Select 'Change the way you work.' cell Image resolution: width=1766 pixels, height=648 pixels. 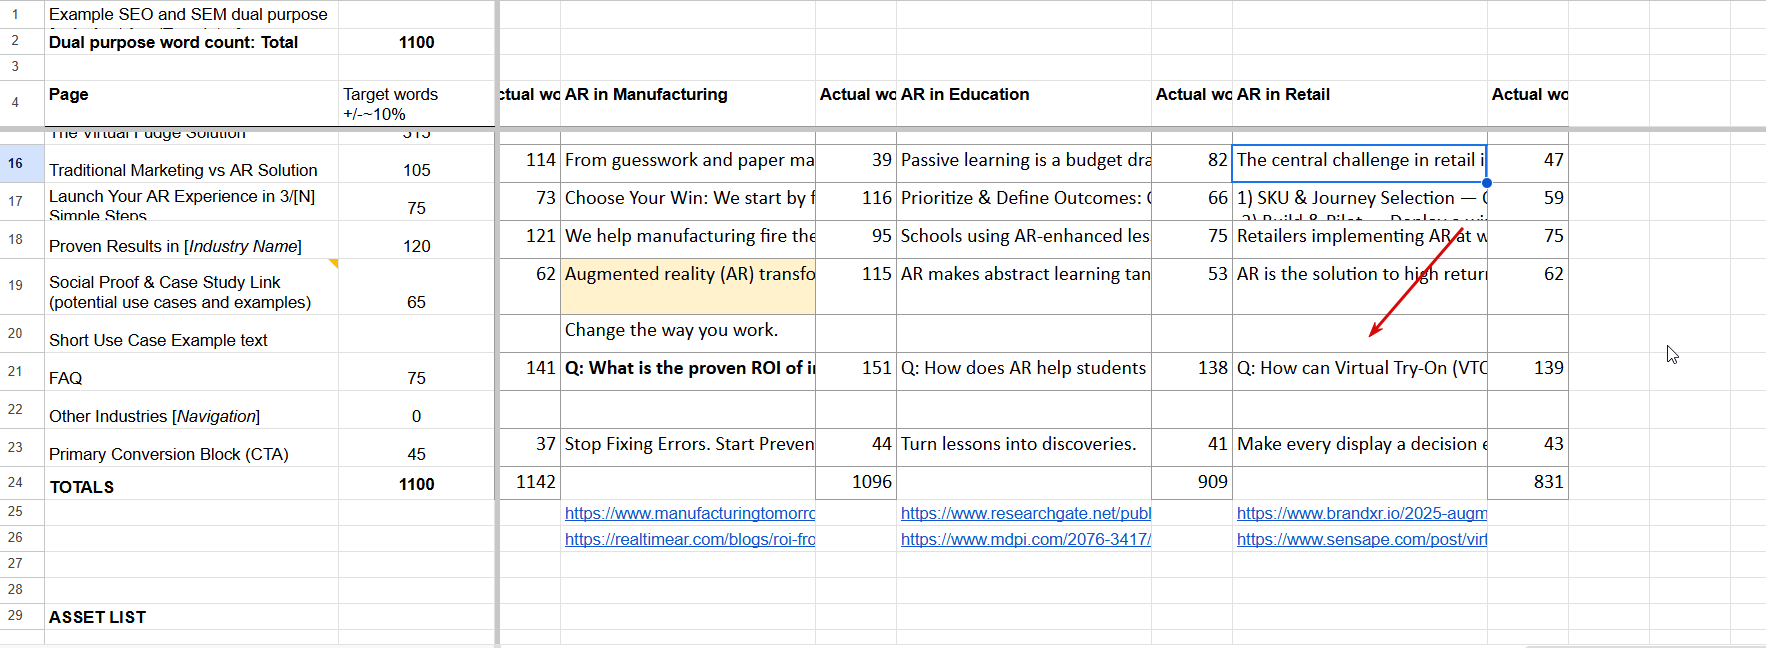coord(688,334)
